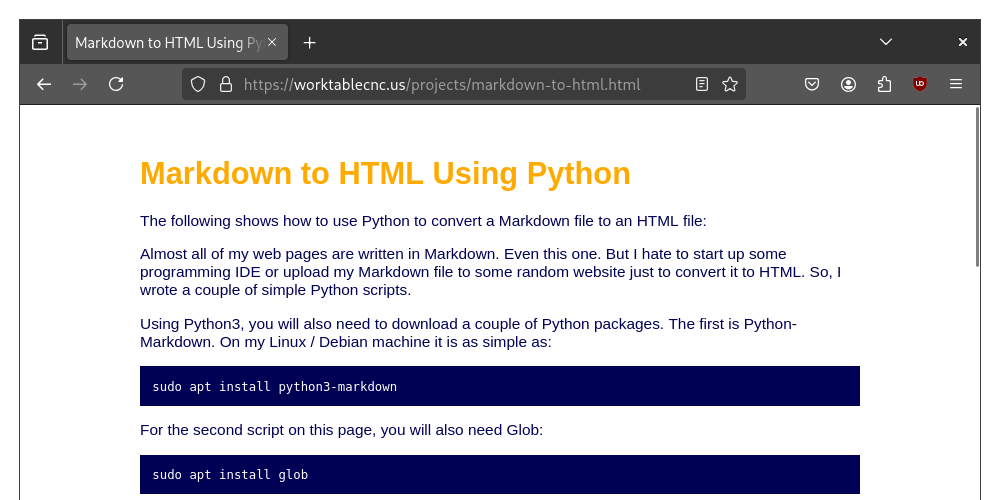Open the Firefox application hamburger menu

[x=955, y=84]
